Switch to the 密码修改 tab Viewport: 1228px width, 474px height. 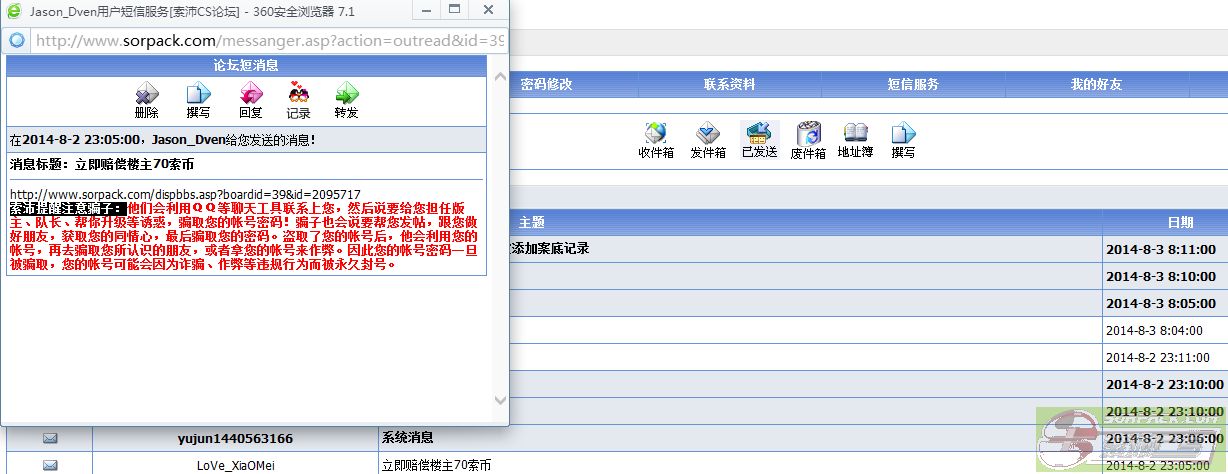pyautogui.click(x=546, y=85)
